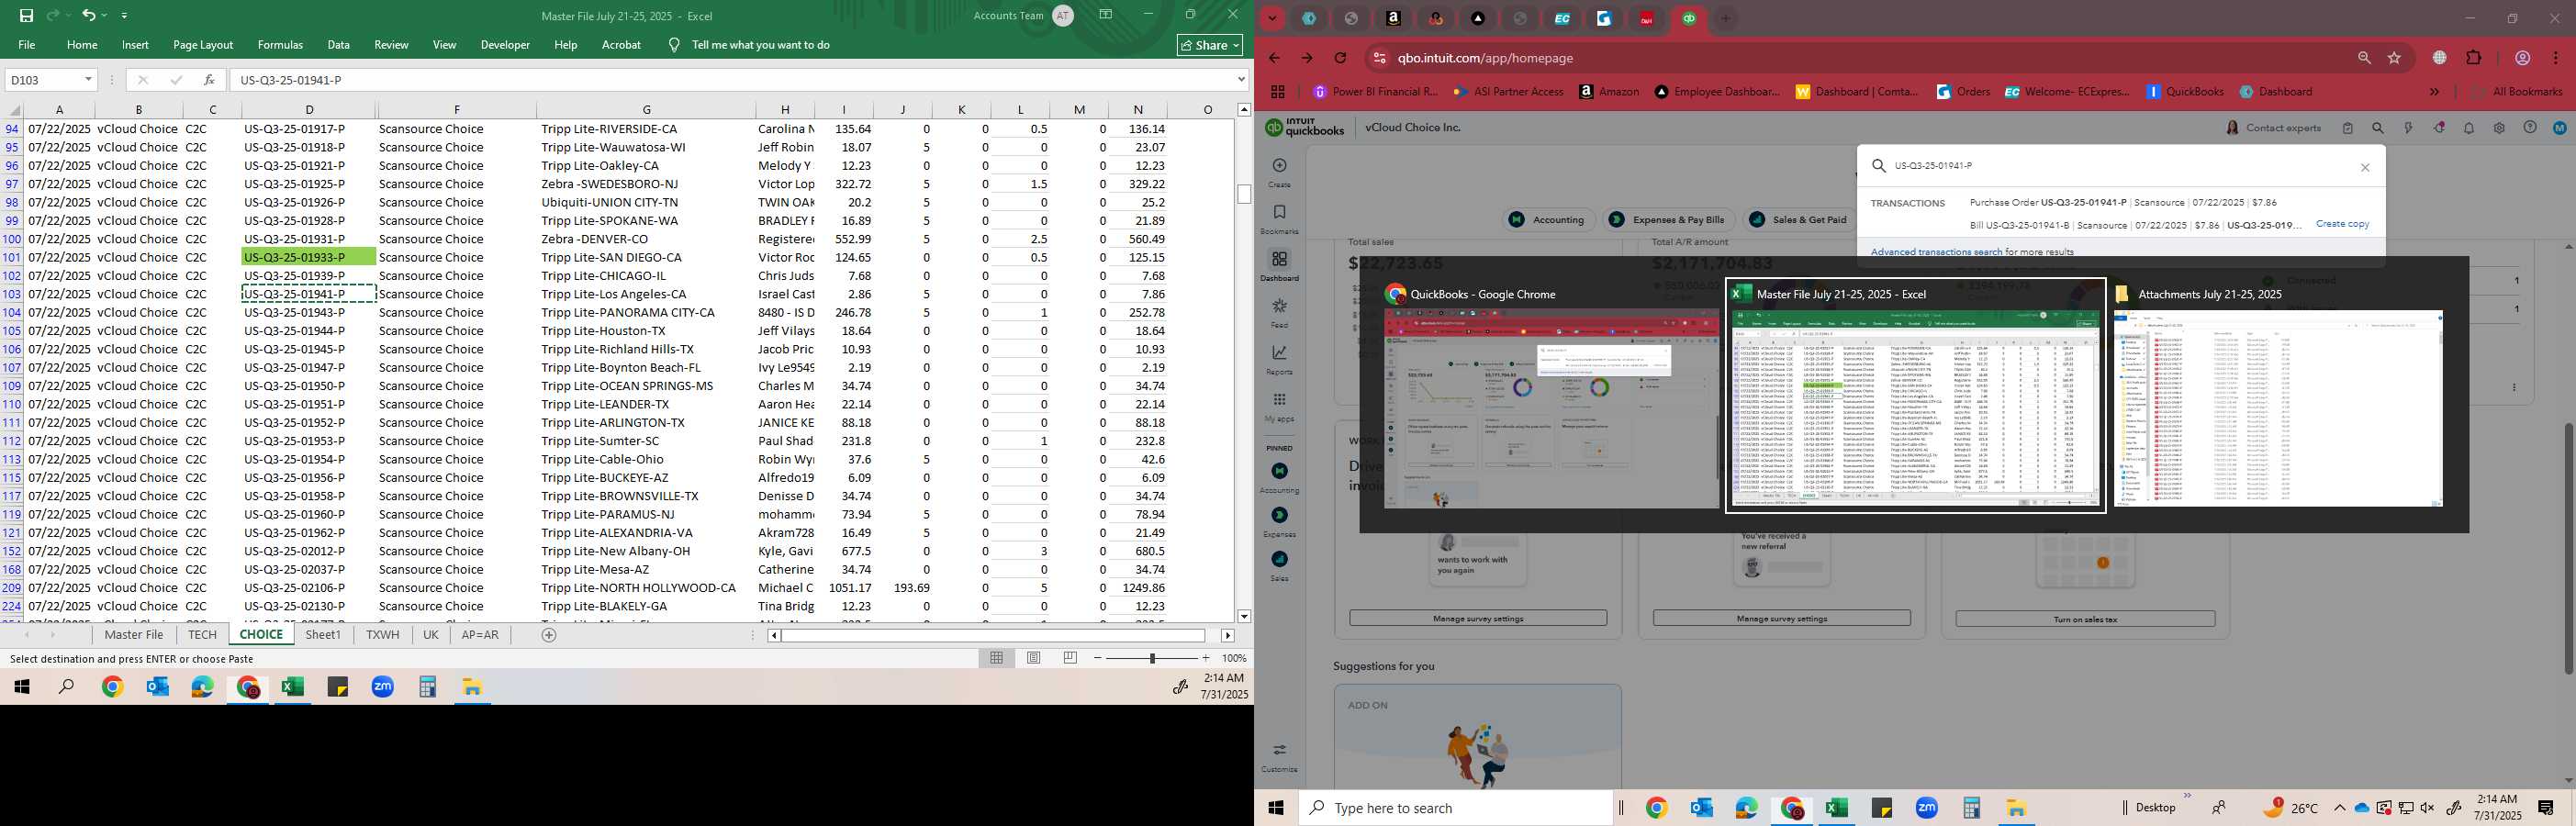Viewport: 2576px width, 826px height.
Task: Click the zoom in plus button in Excel
Action: (x=1206, y=658)
